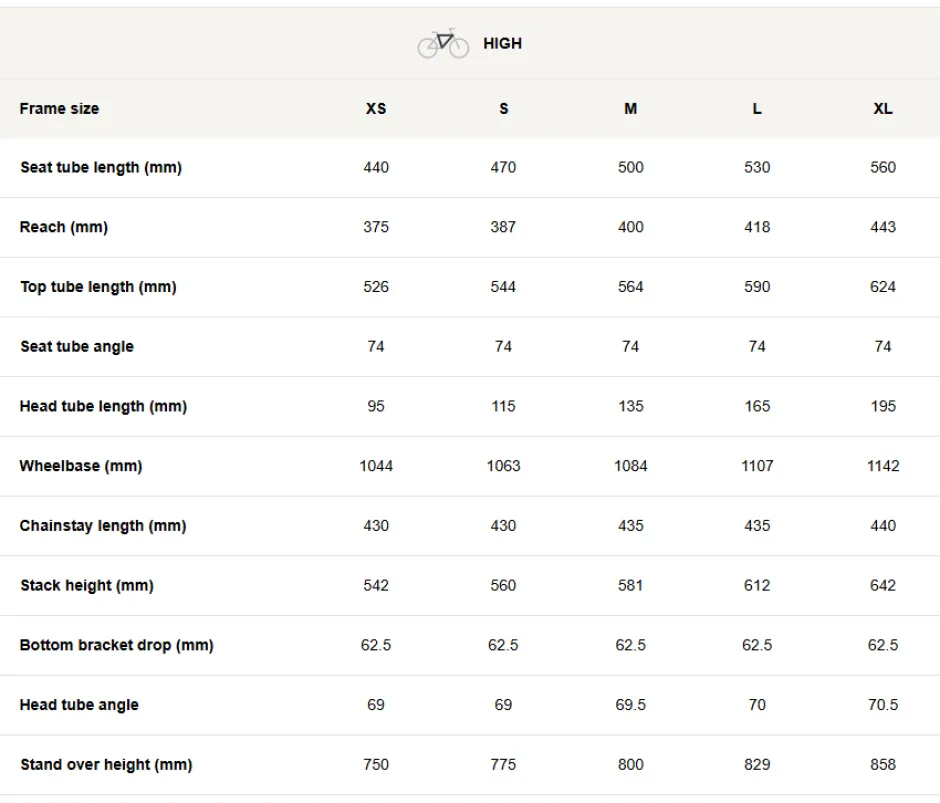Click the bicycle frame icon beside HIGH
Screen dimensions: 940x803
443,43
